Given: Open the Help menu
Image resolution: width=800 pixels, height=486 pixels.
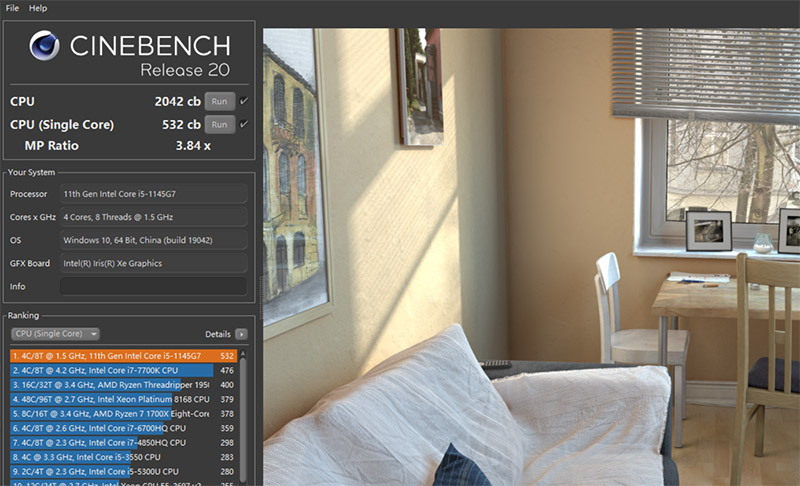Looking at the screenshot, I should (38, 8).
